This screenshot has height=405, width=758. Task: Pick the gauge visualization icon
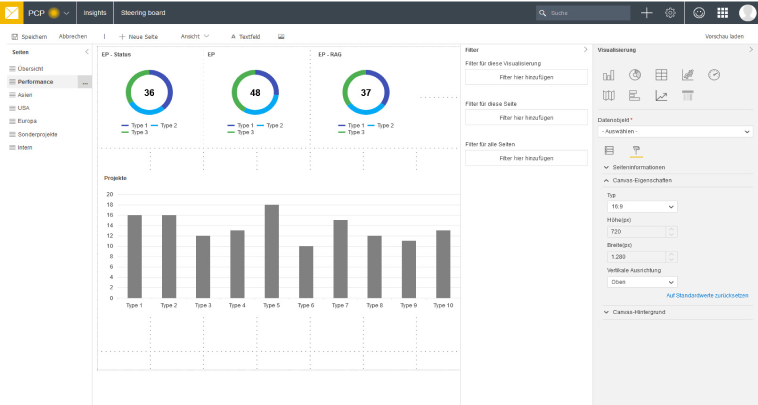[x=714, y=75]
